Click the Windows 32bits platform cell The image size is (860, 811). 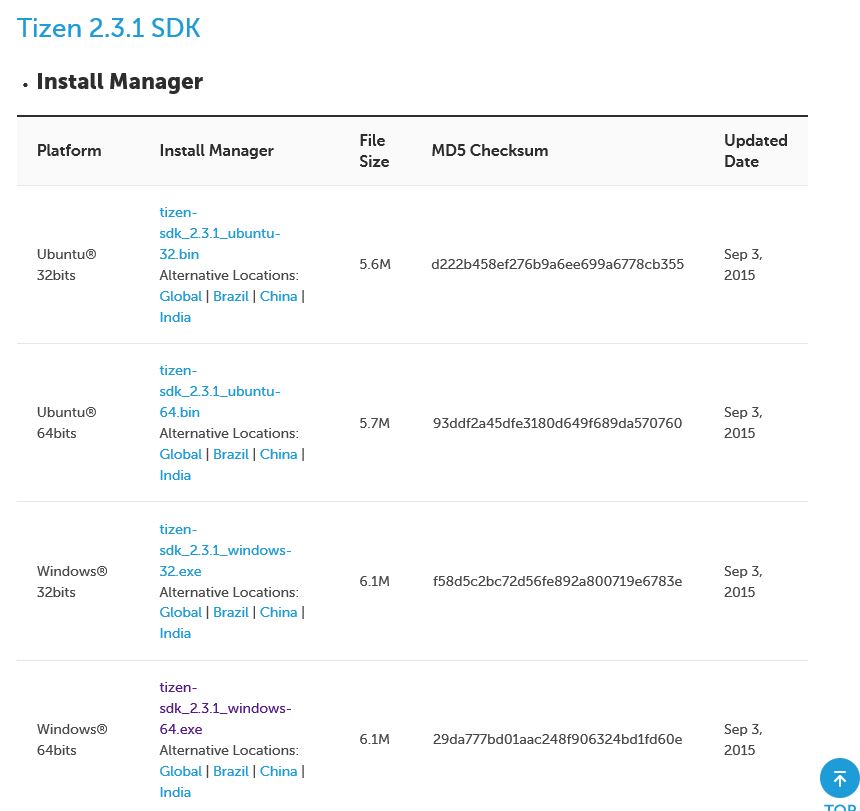pyautogui.click(x=72, y=581)
